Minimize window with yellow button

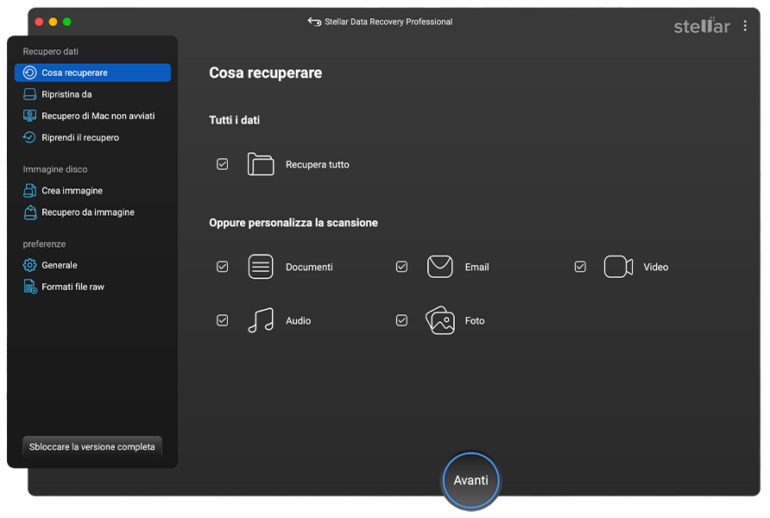click(x=53, y=22)
